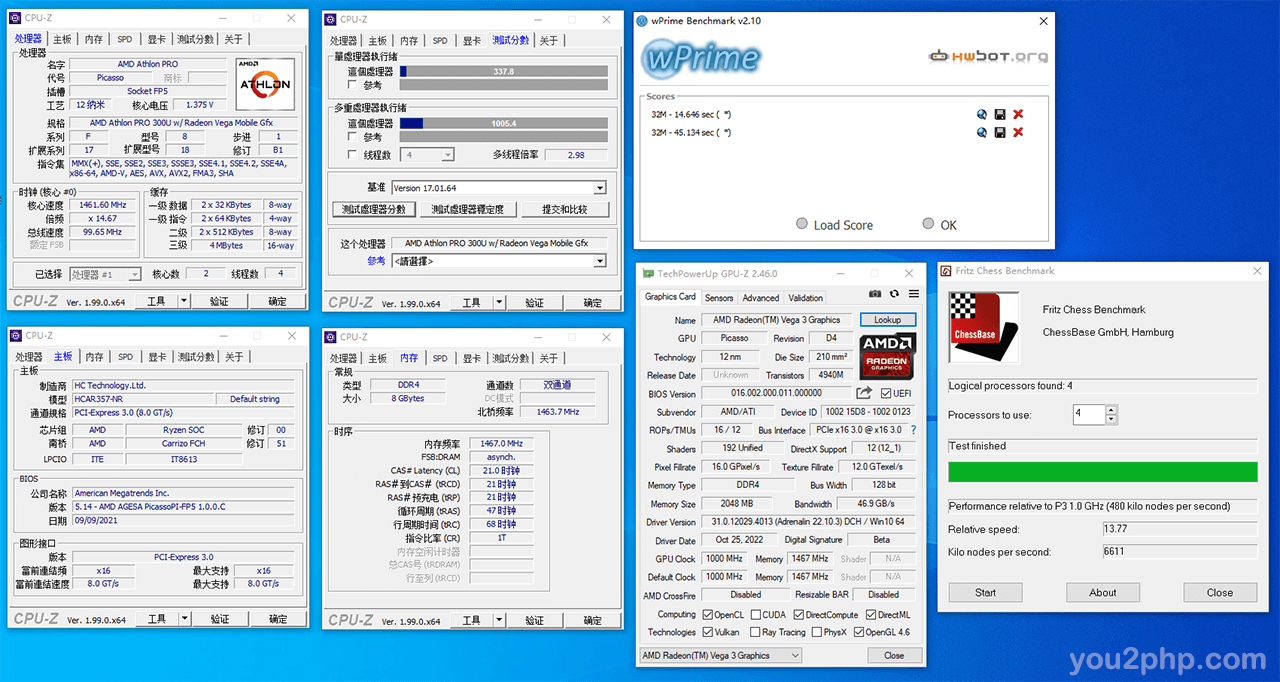Click the save floppy icon for the 14.646 sec score

[x=1000, y=114]
